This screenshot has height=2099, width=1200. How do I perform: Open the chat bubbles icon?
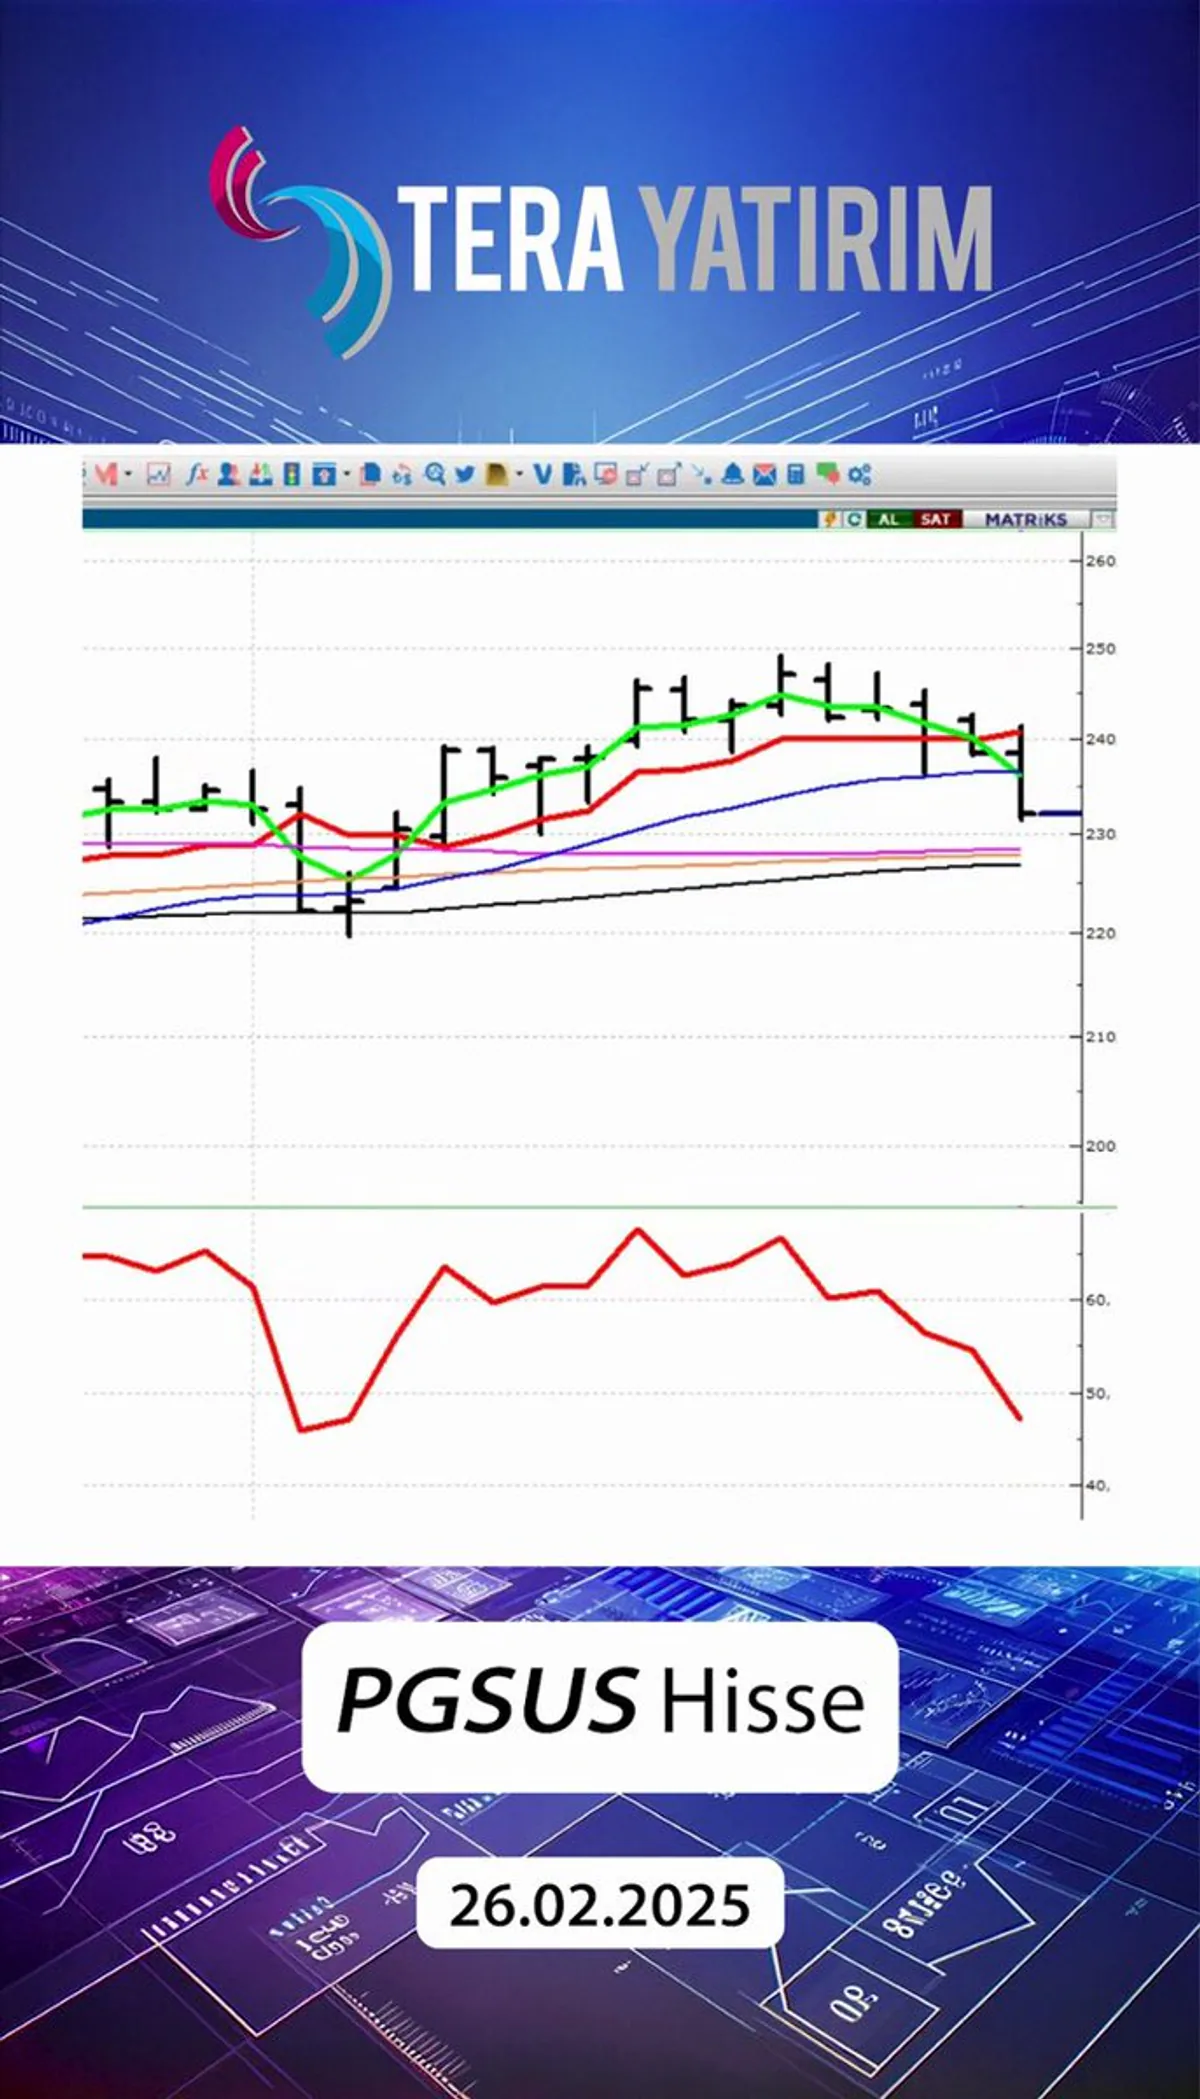[x=827, y=474]
